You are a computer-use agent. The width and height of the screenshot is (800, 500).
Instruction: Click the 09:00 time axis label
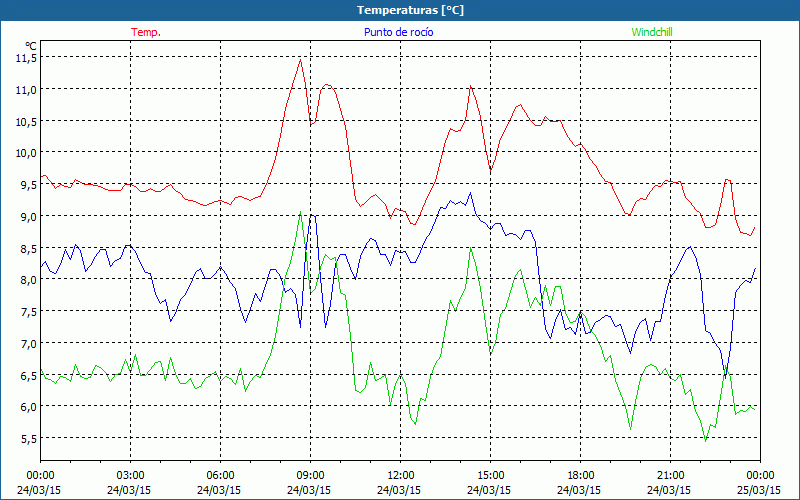(310, 476)
